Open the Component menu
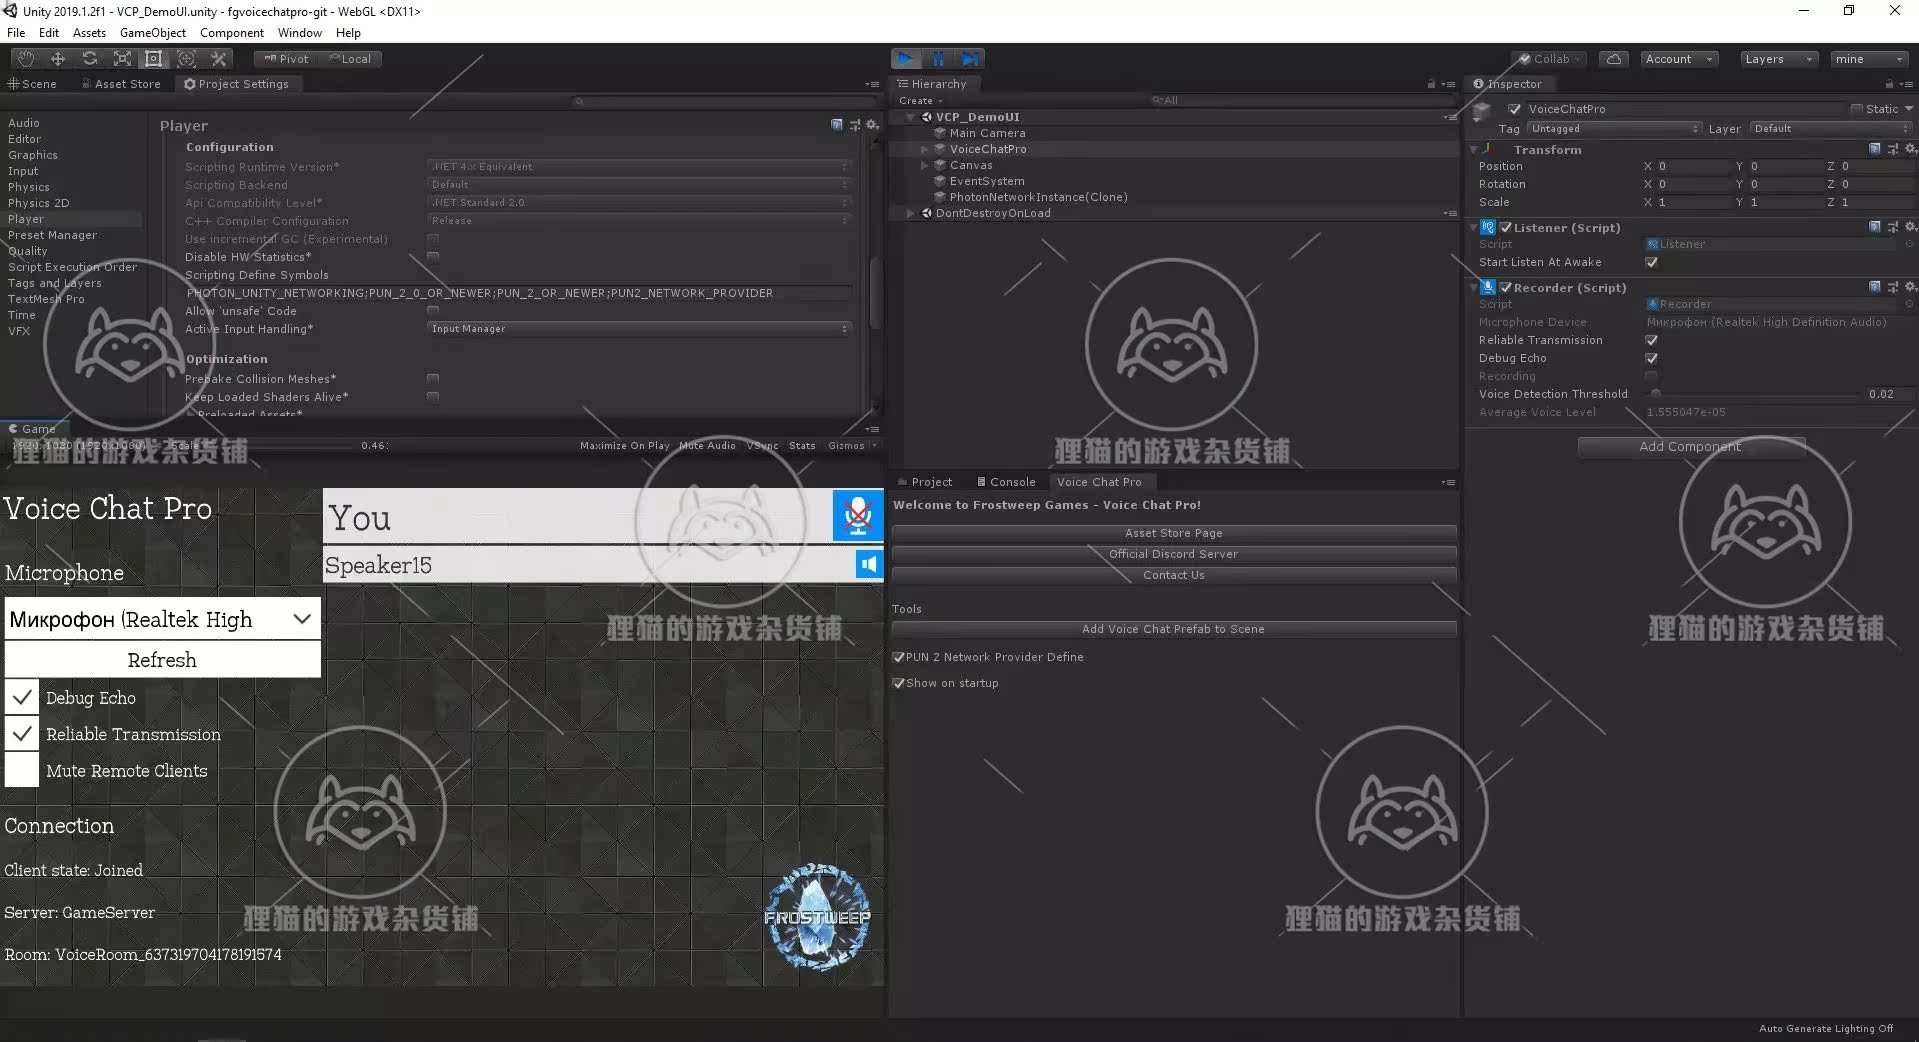 (x=232, y=32)
